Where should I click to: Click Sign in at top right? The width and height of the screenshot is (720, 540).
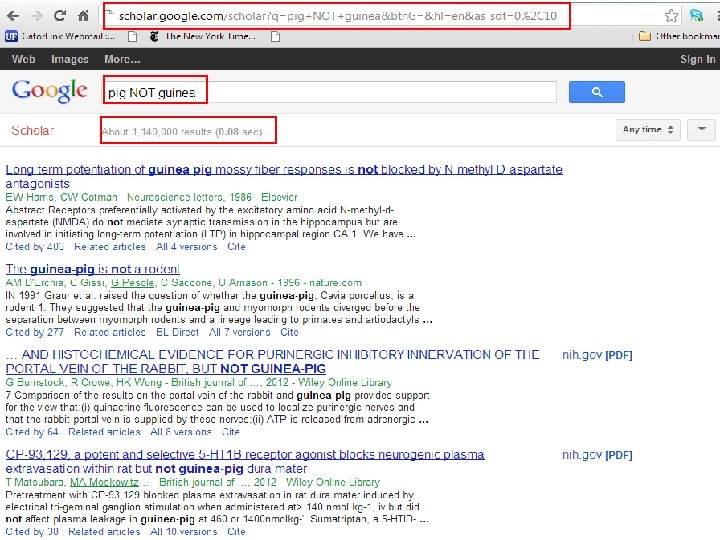pyautogui.click(x=698, y=59)
